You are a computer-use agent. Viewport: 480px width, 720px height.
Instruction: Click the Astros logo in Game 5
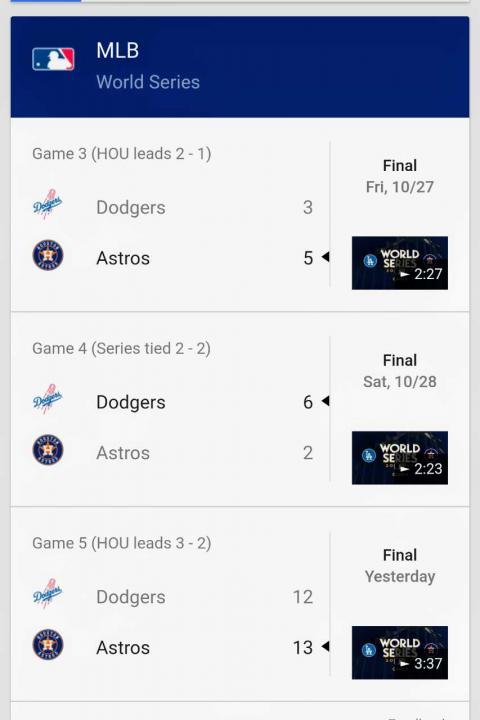pyautogui.click(x=48, y=645)
